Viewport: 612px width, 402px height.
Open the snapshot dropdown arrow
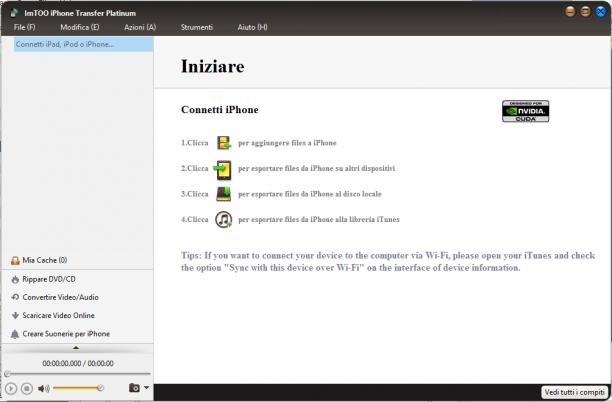coord(146,388)
